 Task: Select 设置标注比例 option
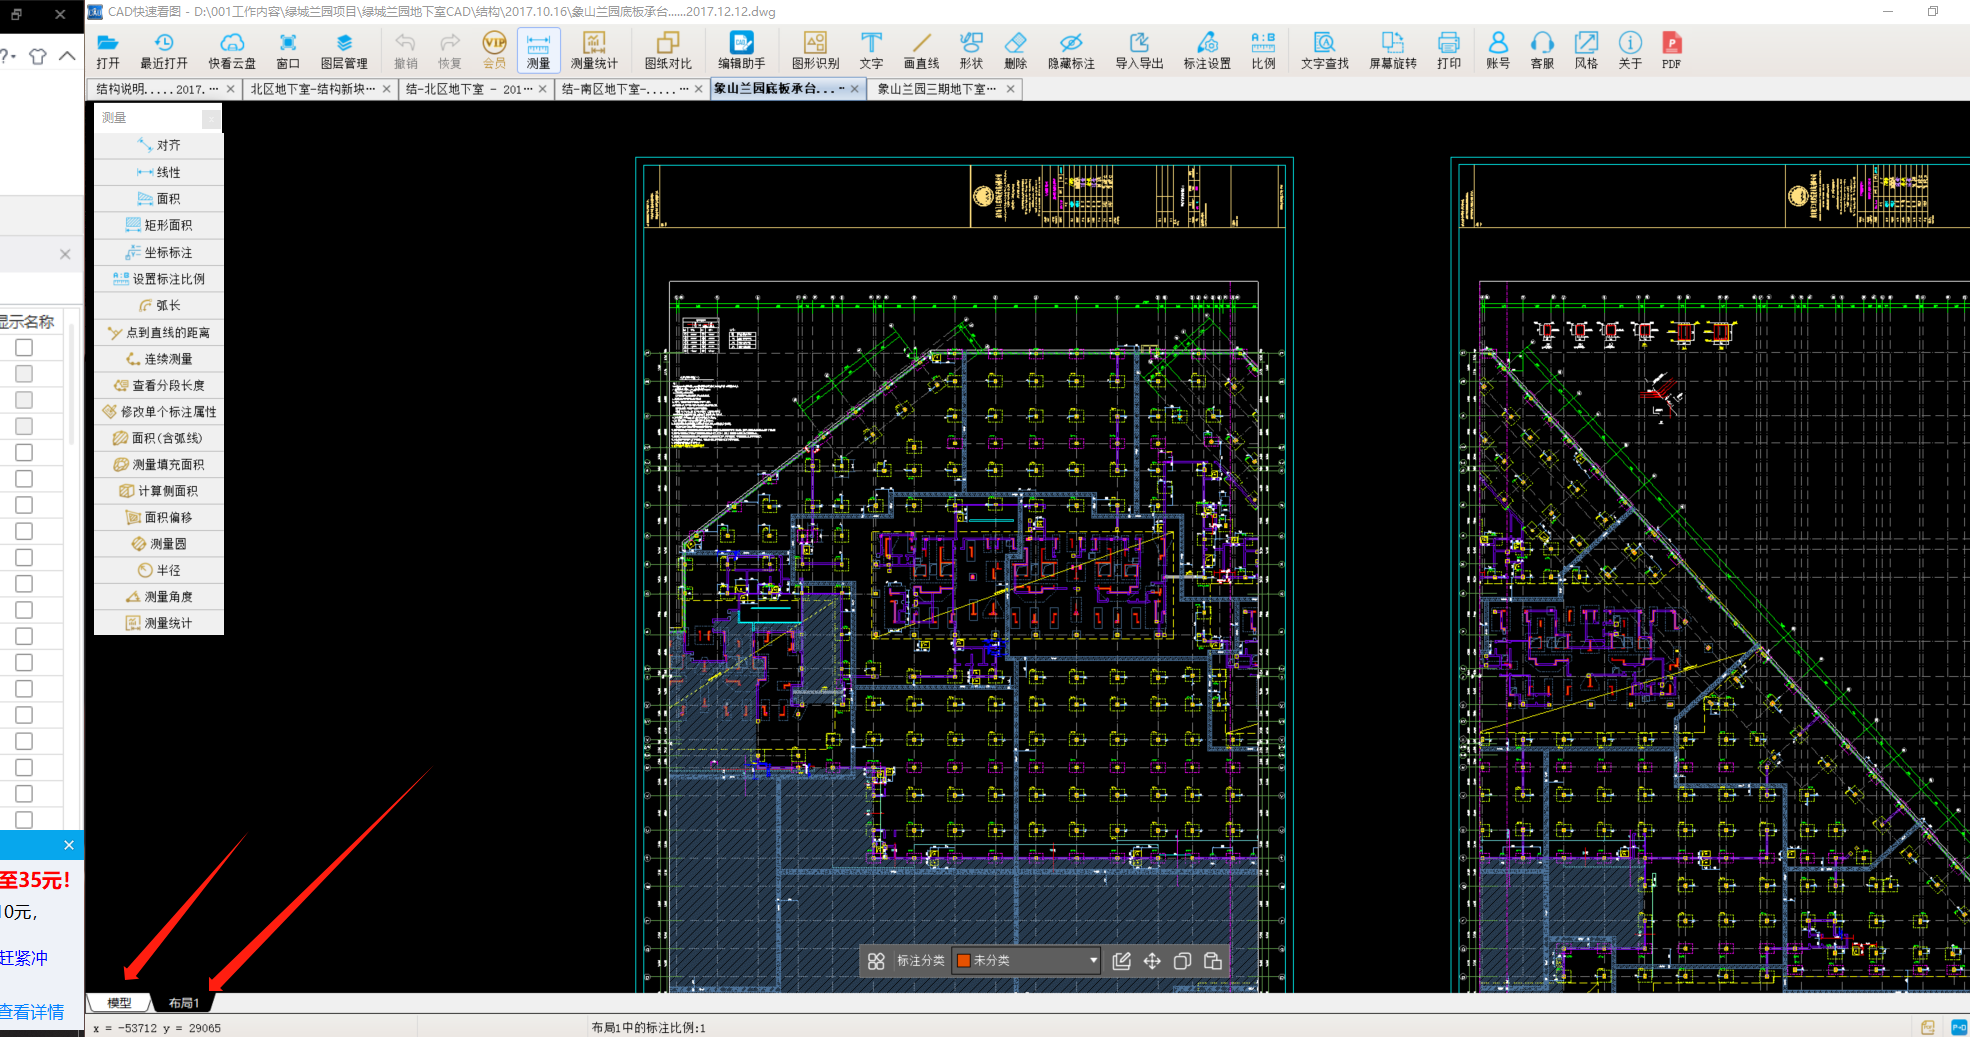[x=159, y=279]
